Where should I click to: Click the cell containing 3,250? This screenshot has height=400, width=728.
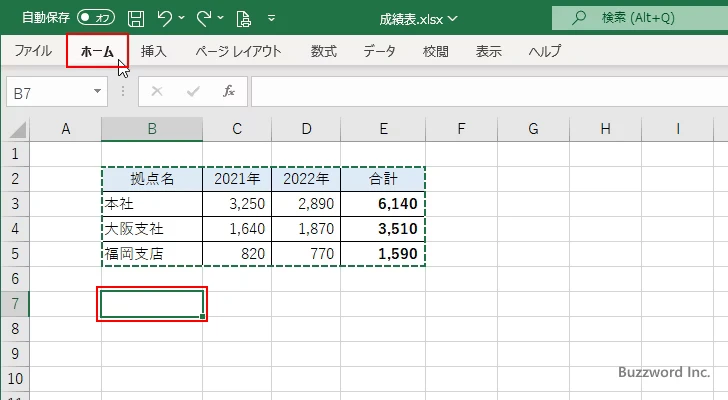[237, 204]
